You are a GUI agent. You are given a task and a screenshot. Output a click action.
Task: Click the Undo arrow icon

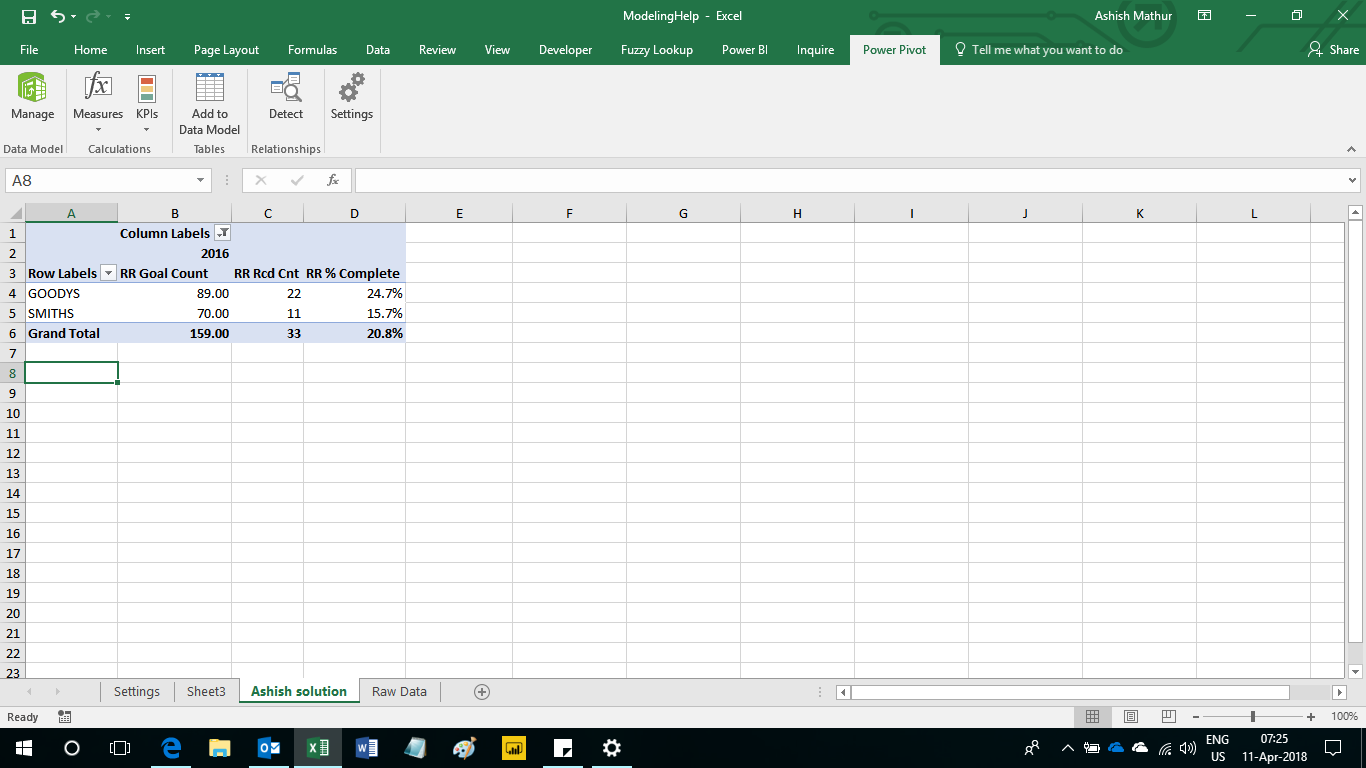pyautogui.click(x=59, y=16)
